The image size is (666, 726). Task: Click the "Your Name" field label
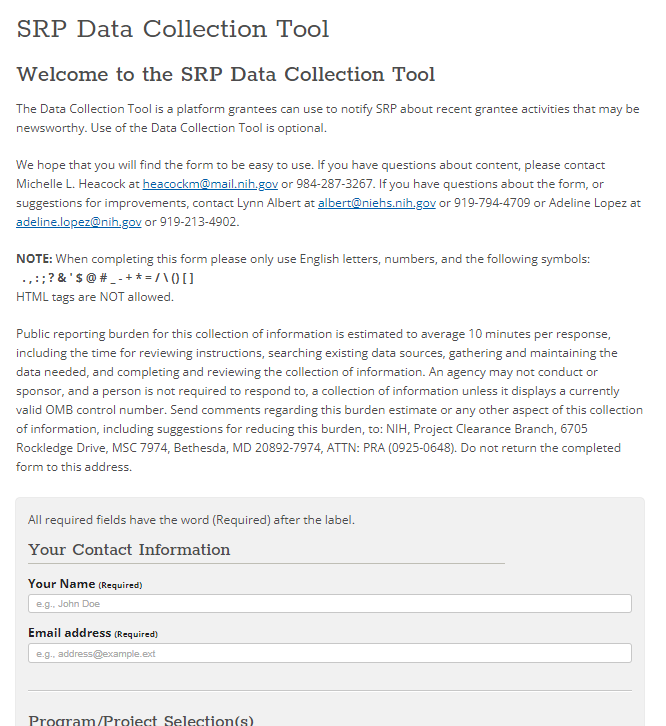[x=61, y=584]
